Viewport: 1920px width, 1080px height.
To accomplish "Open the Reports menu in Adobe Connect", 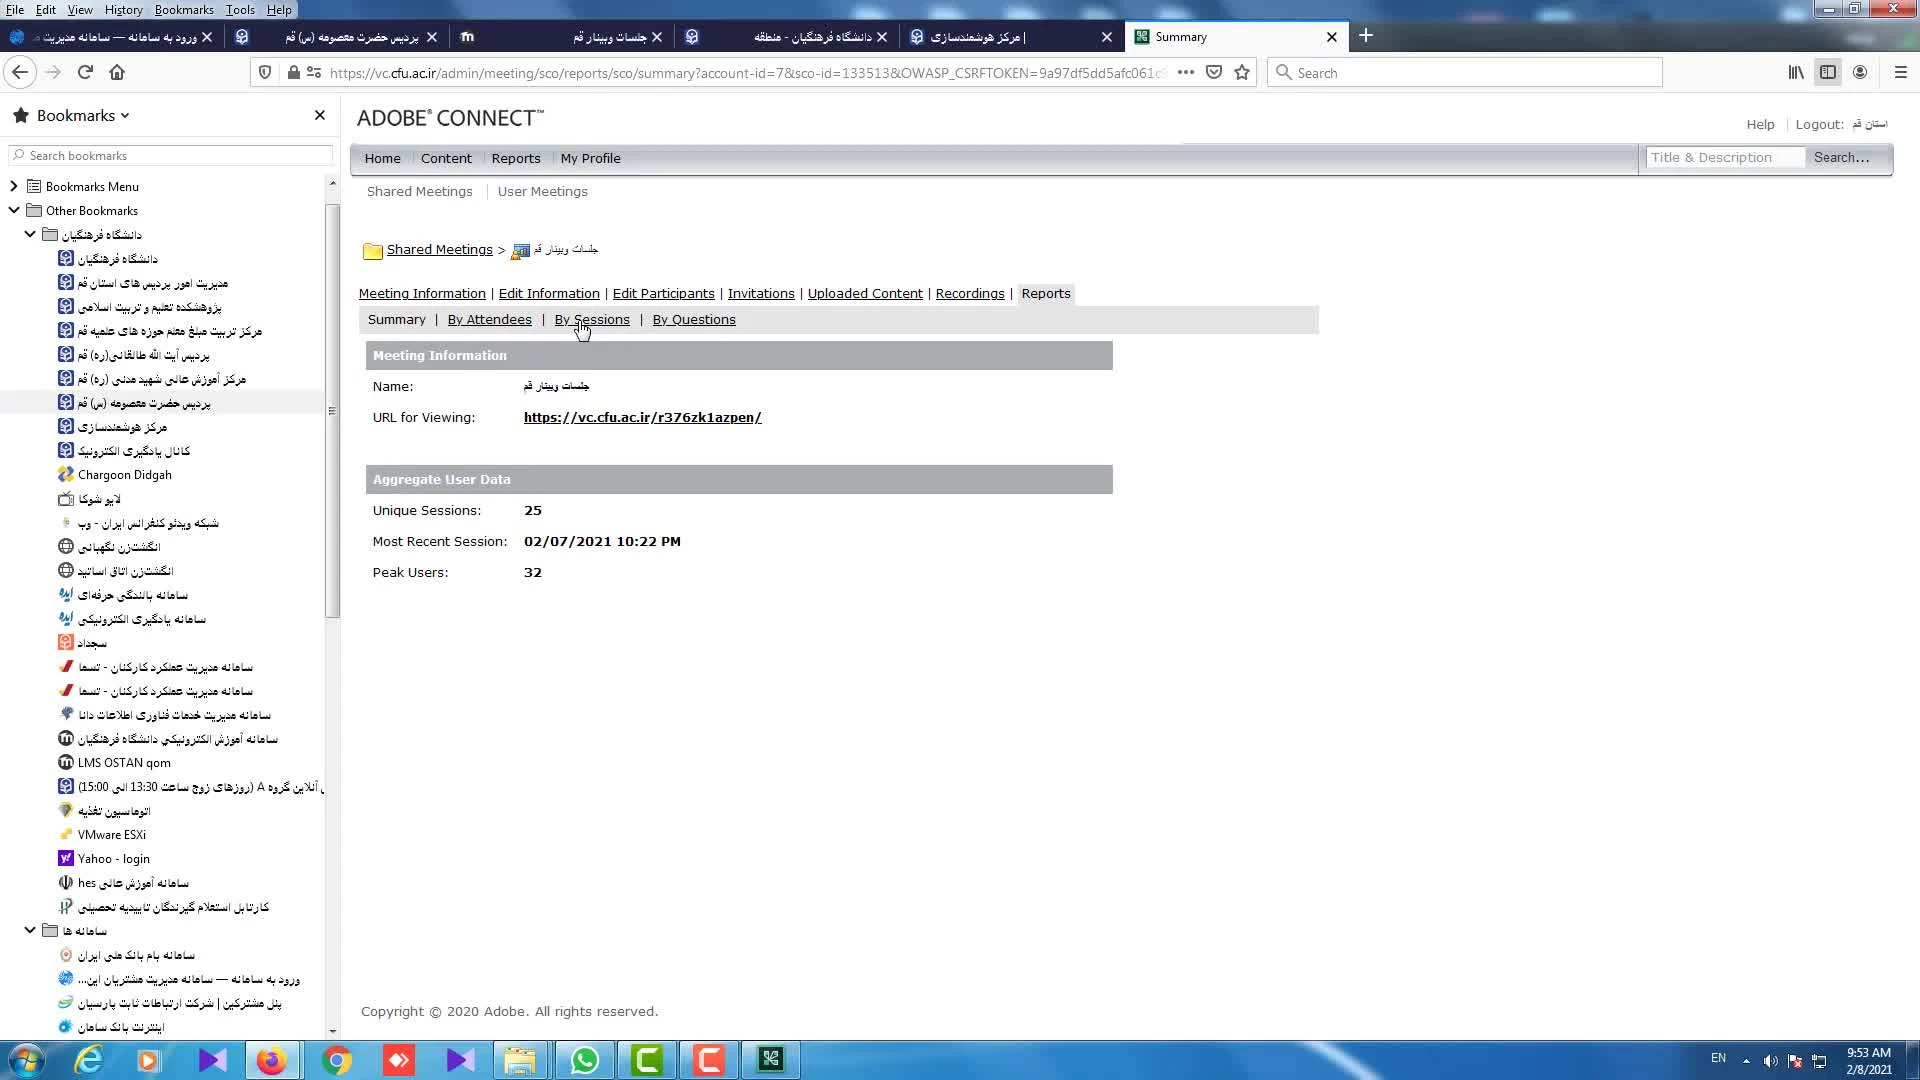I will point(515,158).
